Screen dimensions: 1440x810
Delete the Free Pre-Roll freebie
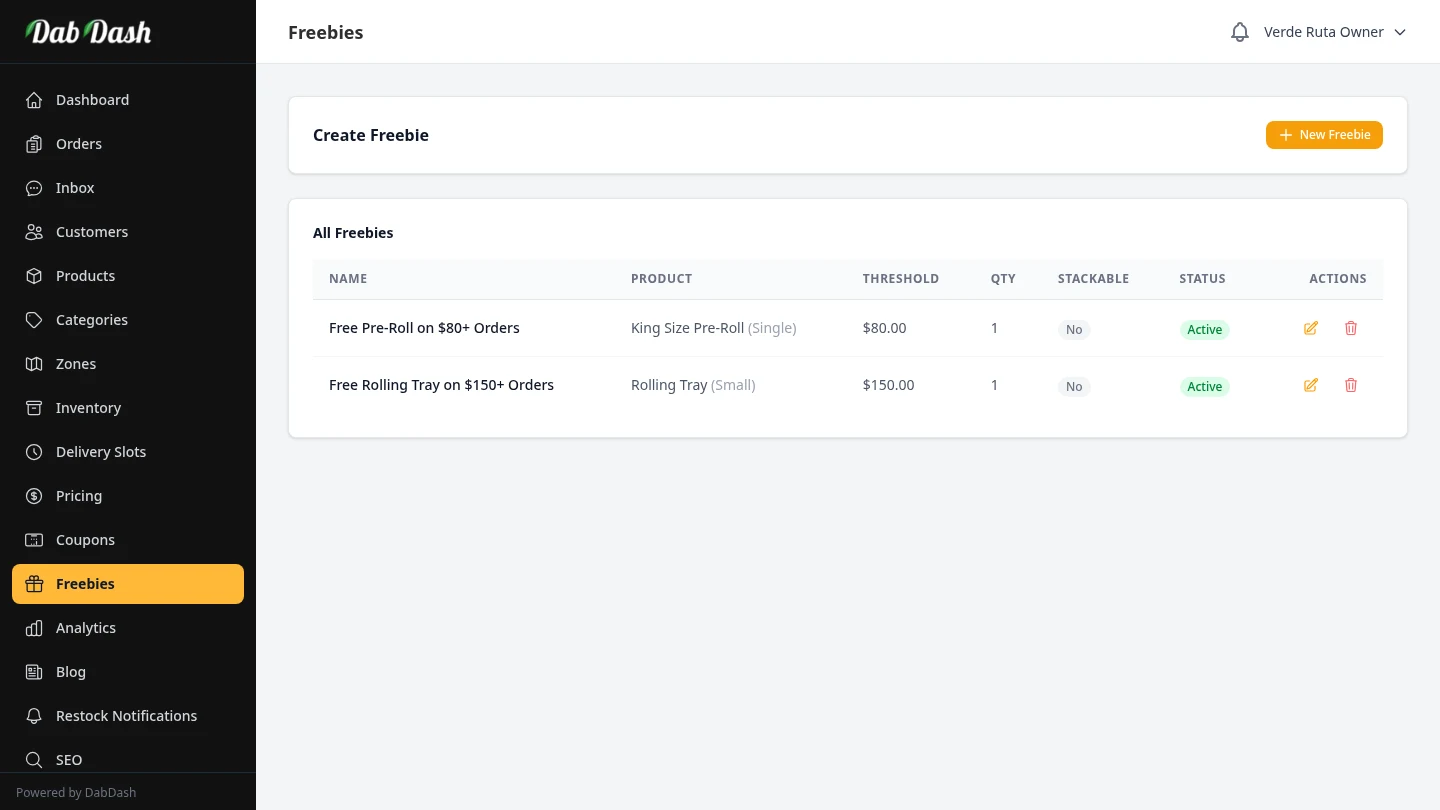click(x=1351, y=328)
